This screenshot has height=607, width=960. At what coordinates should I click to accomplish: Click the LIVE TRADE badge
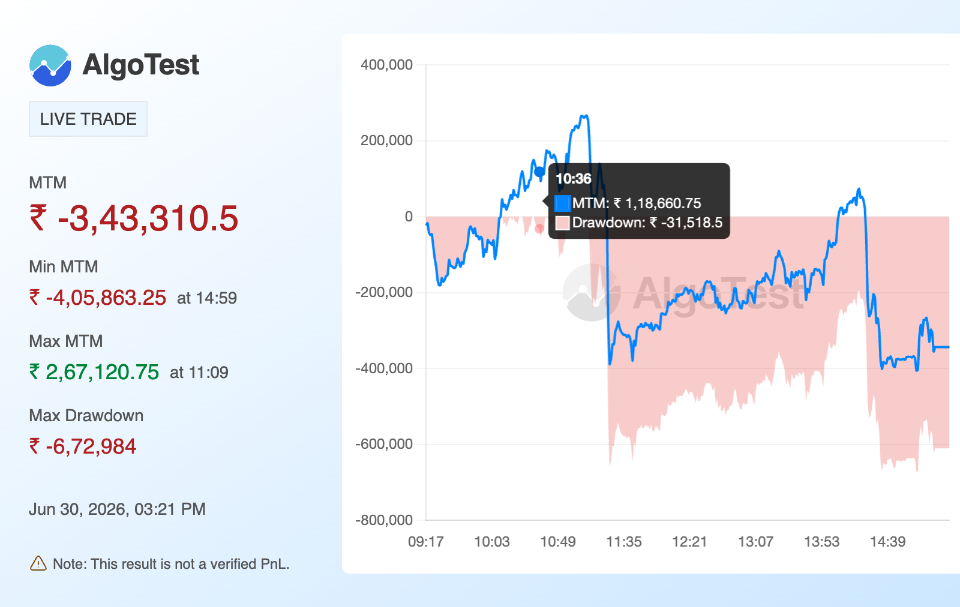(88, 119)
